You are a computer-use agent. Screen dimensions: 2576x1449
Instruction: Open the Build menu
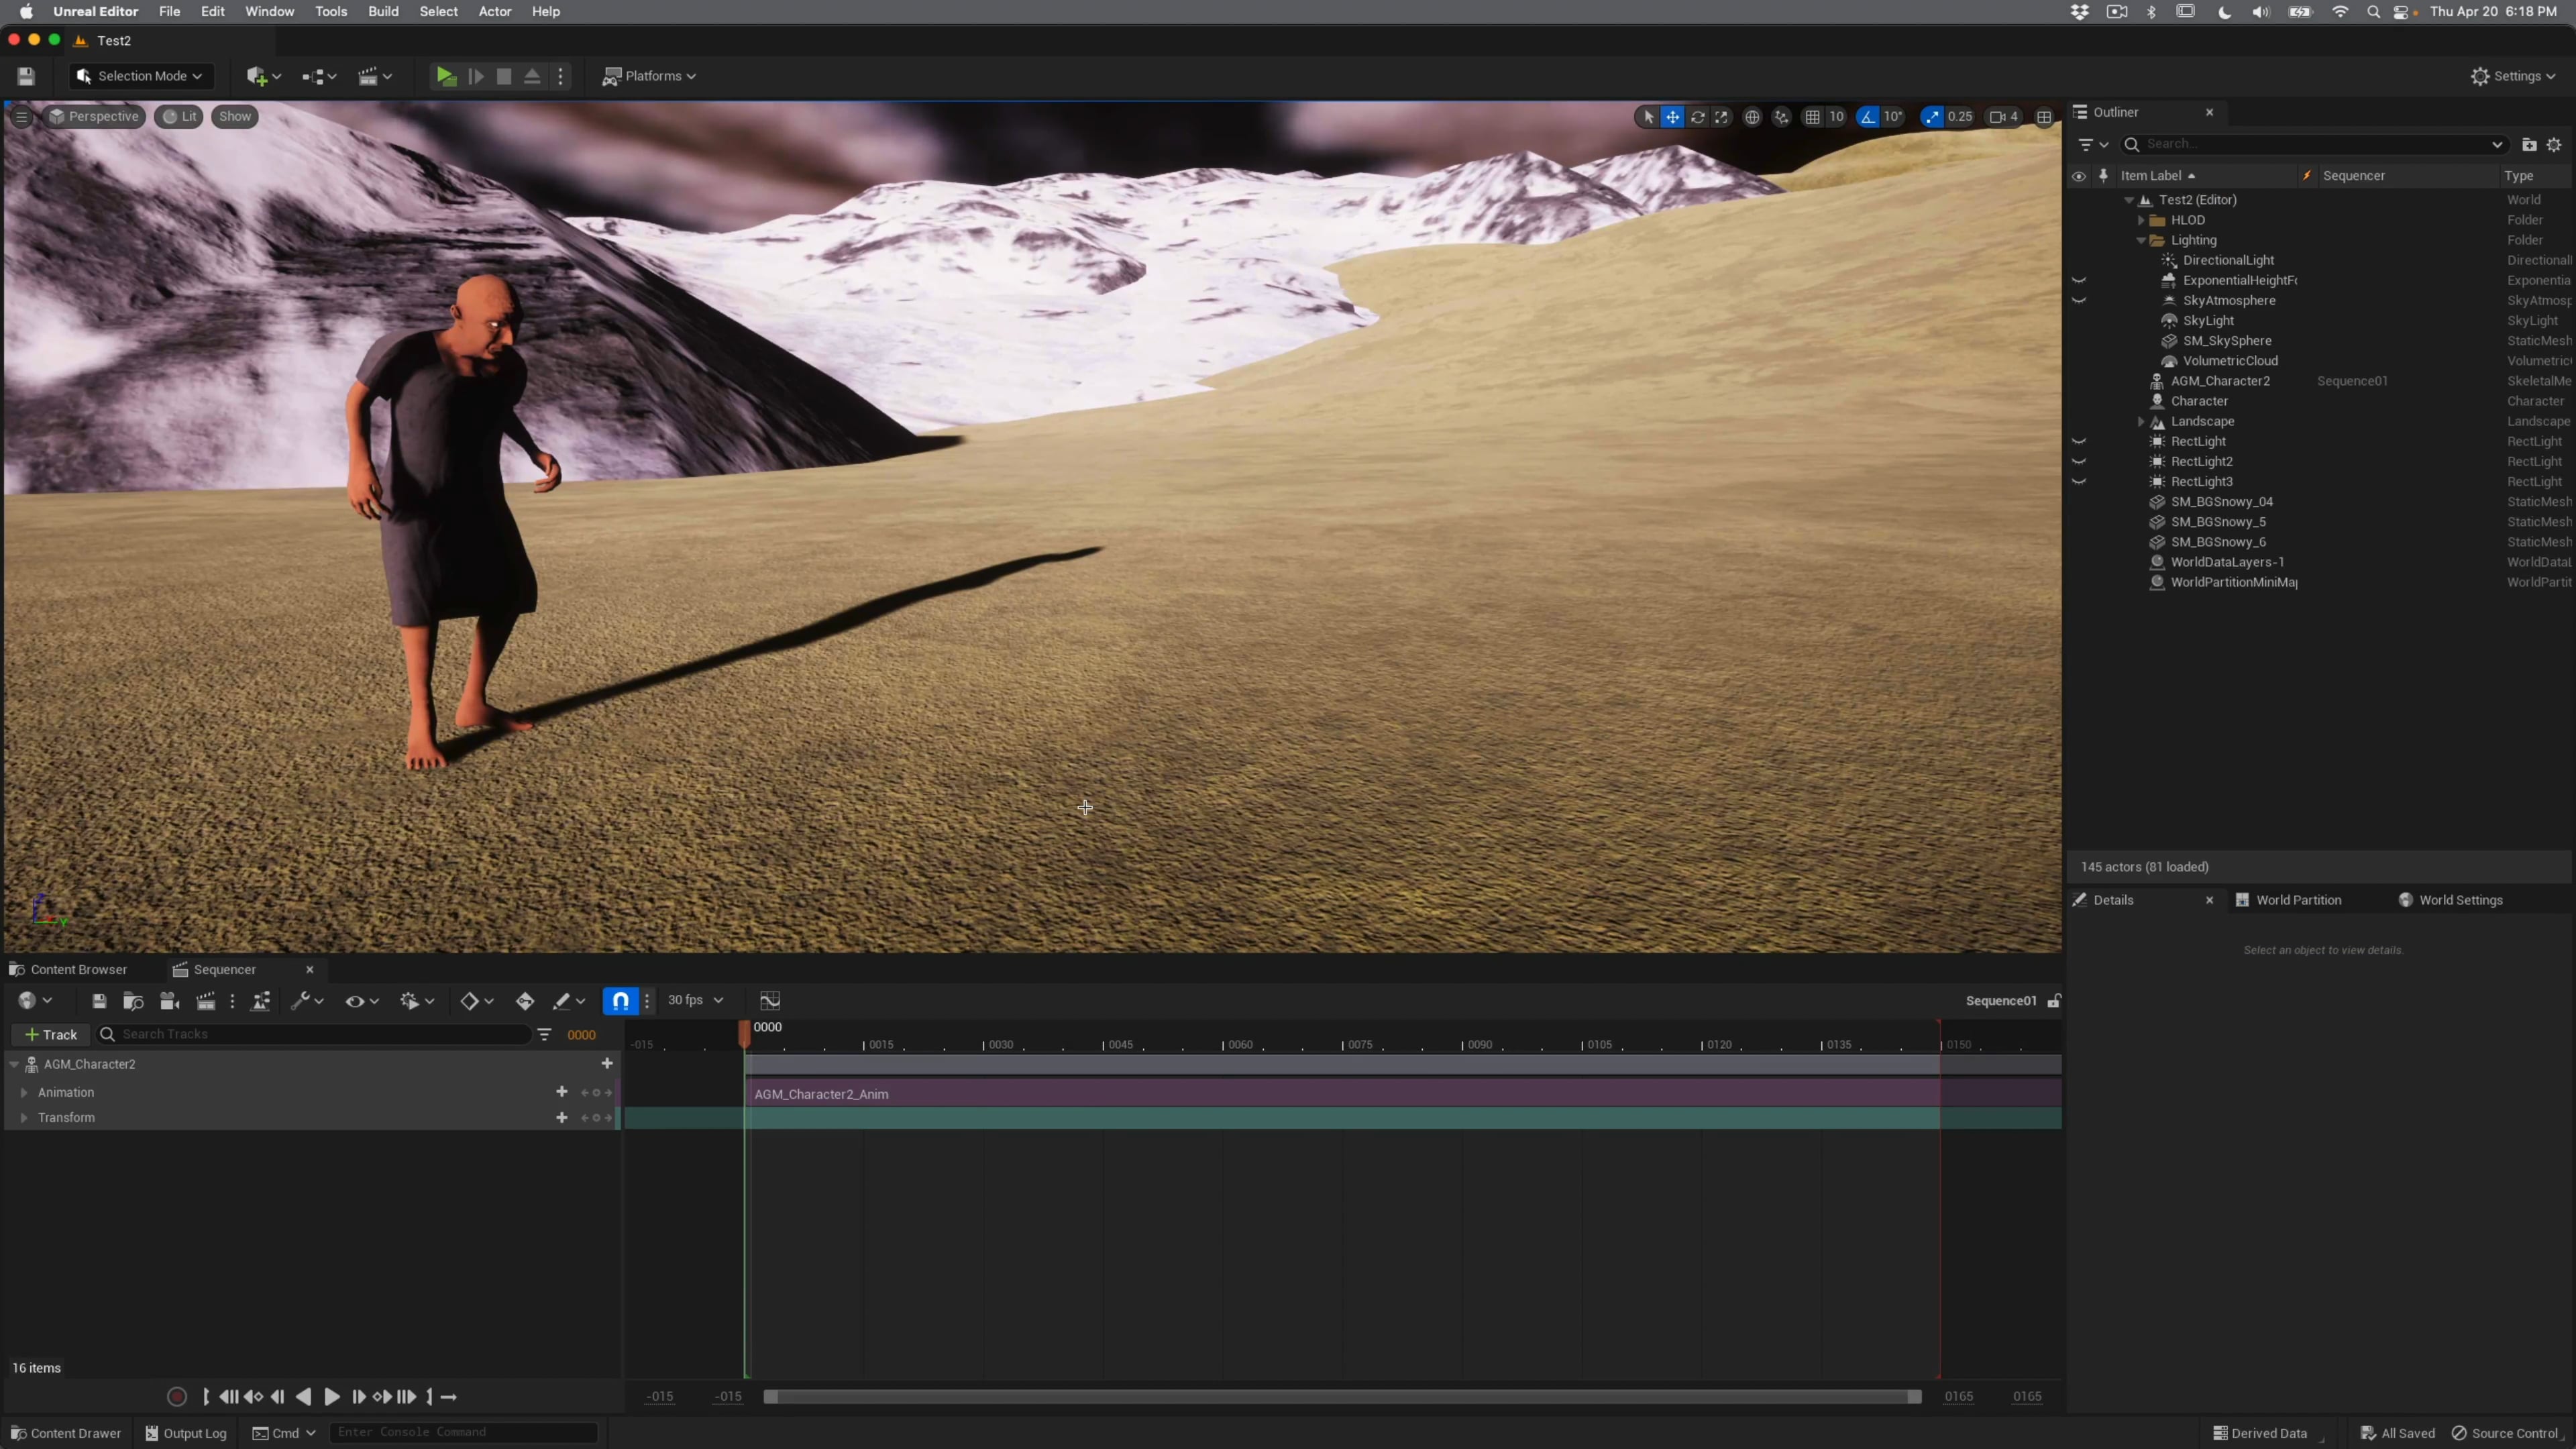pyautogui.click(x=383, y=12)
